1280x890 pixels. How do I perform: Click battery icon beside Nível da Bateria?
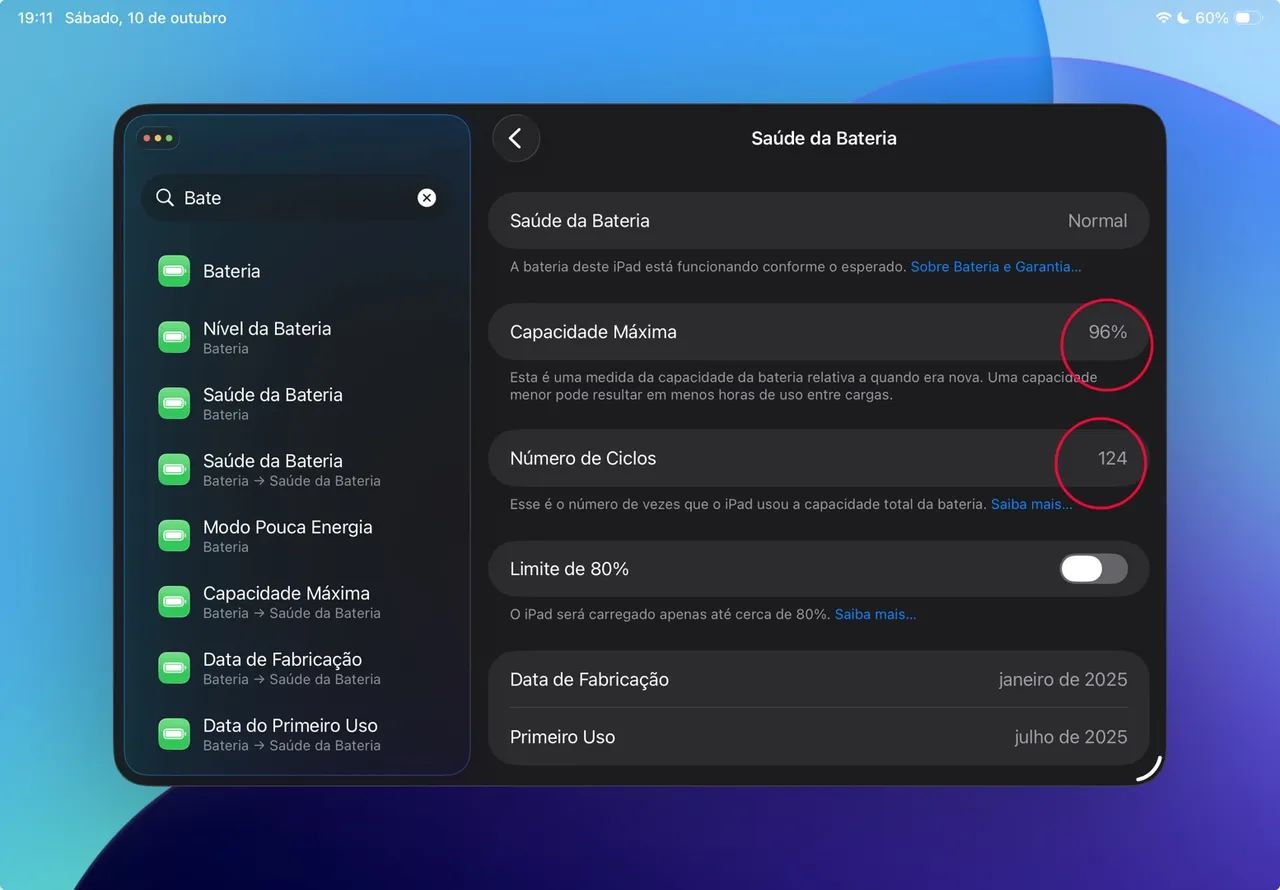point(174,337)
